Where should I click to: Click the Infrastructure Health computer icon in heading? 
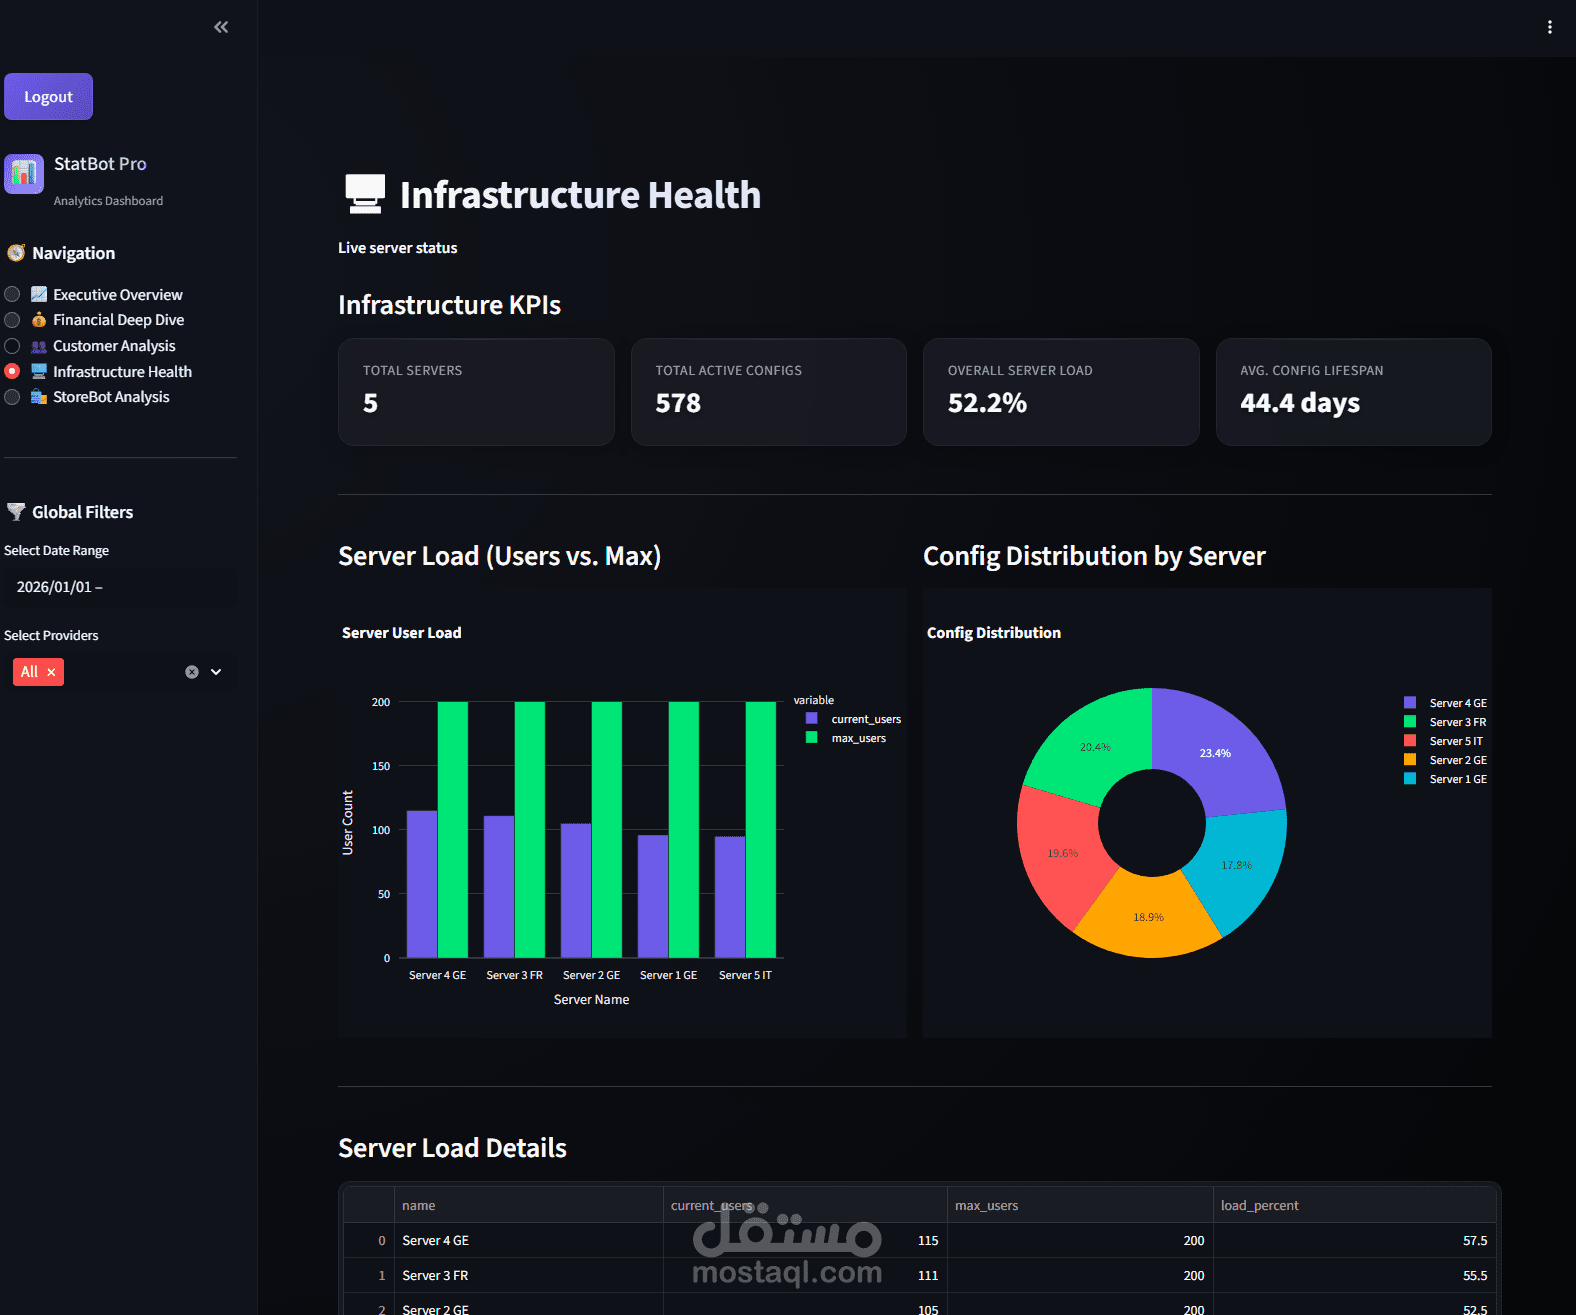click(x=365, y=194)
